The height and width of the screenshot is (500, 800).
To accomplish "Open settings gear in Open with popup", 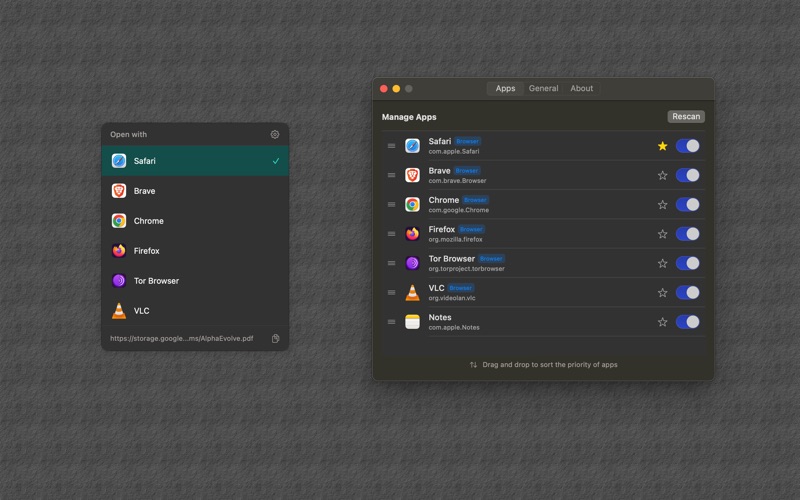I will pos(274,135).
